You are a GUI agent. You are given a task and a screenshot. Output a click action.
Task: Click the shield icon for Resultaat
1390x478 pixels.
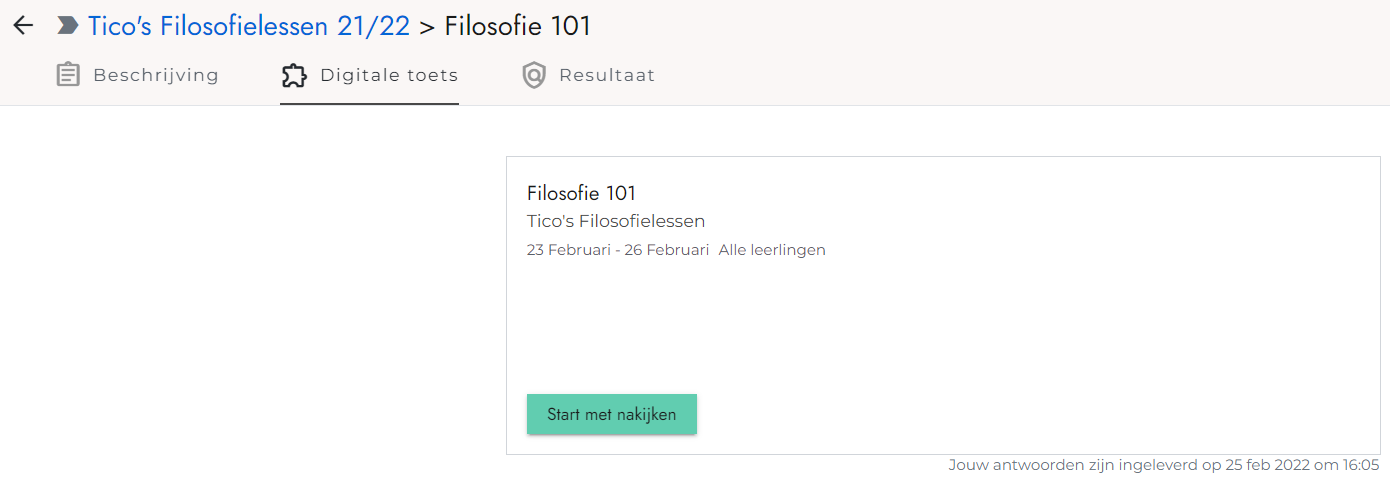(534, 75)
